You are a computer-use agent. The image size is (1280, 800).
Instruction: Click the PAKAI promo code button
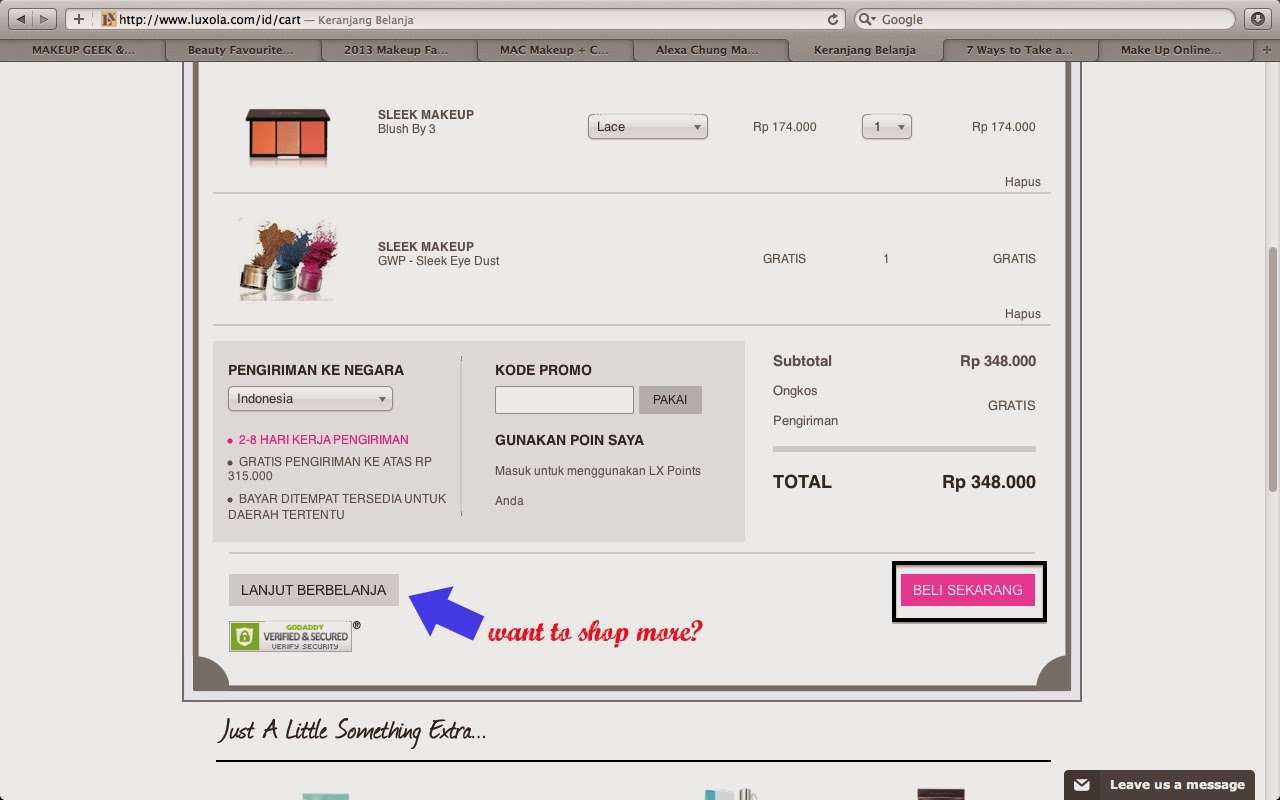pyautogui.click(x=670, y=400)
